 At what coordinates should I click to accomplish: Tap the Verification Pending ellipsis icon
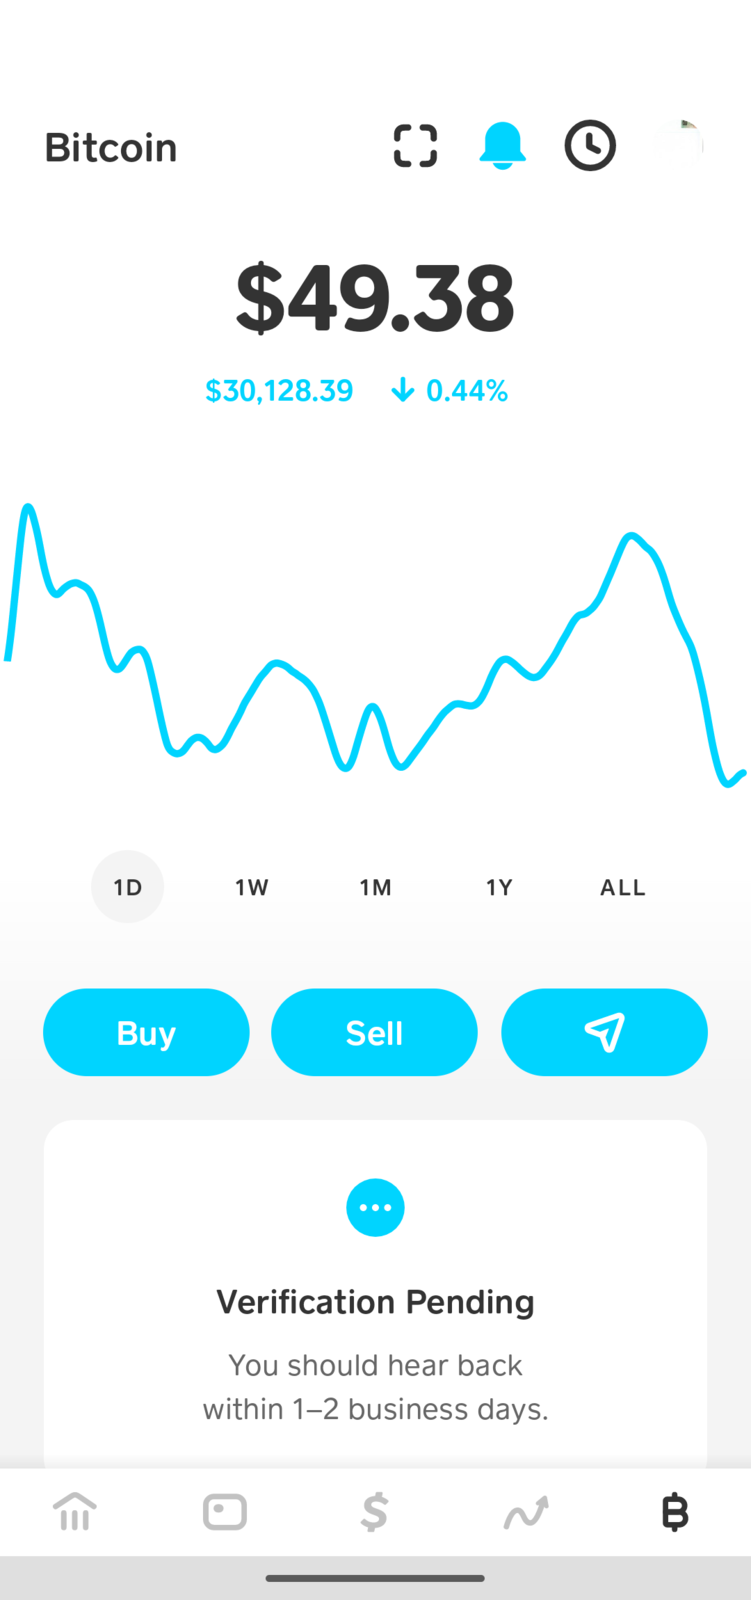click(375, 1207)
